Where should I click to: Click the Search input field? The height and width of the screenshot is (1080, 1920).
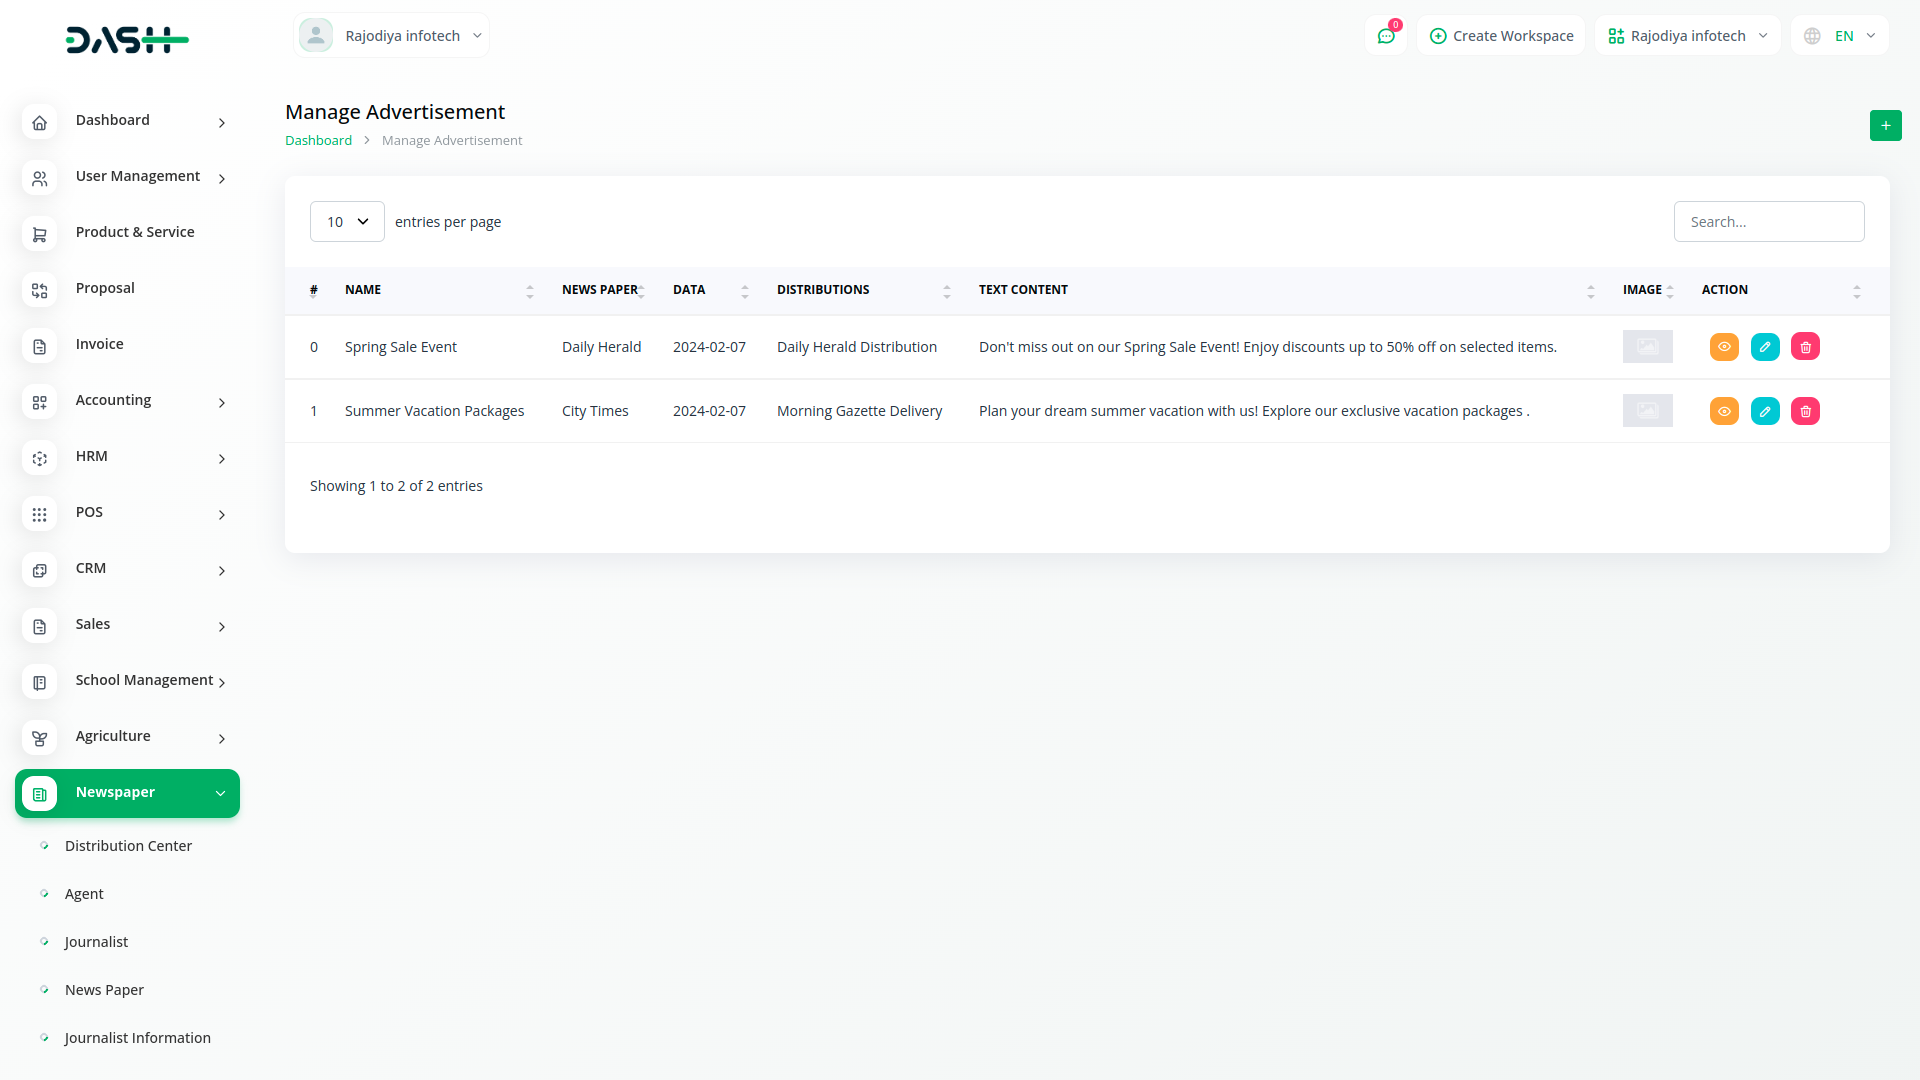click(1768, 222)
